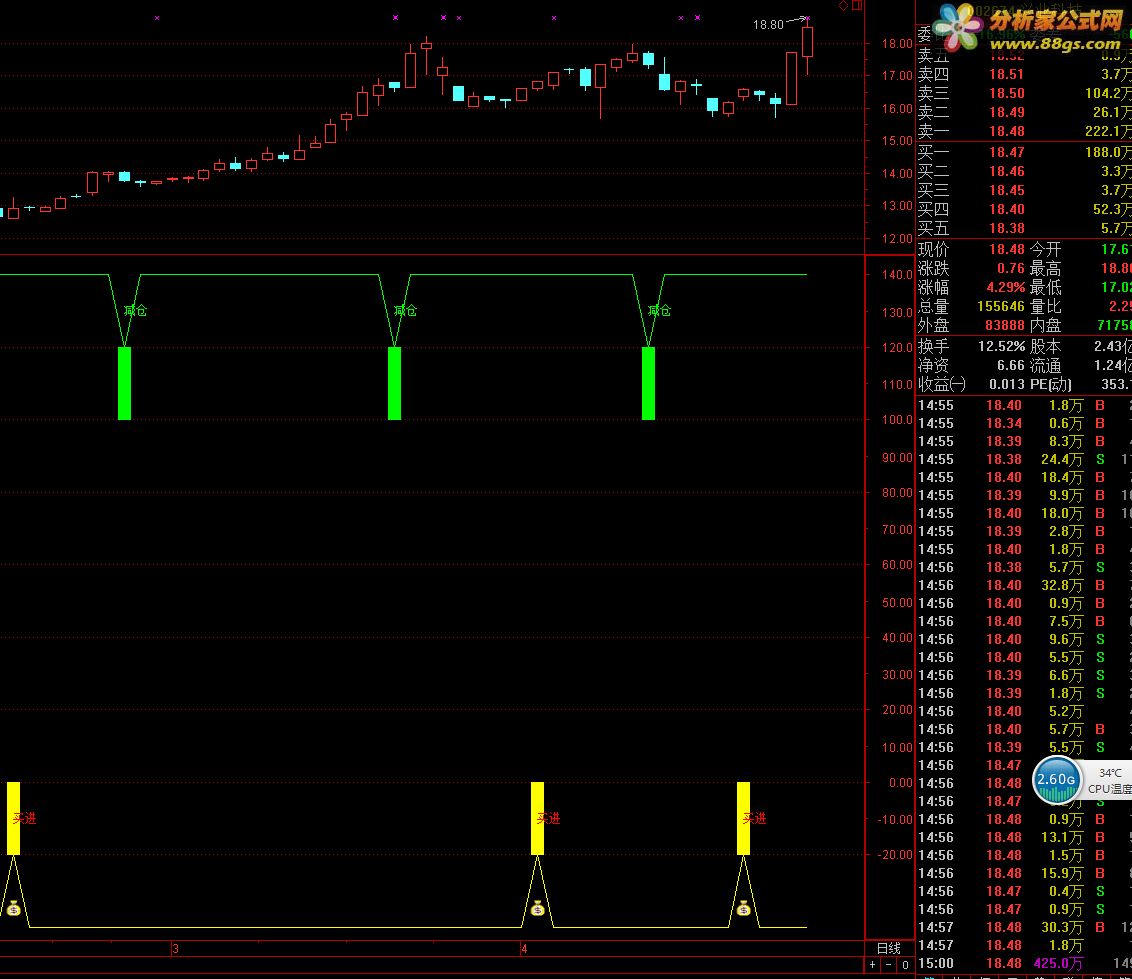Select the 卖四 18.51 order row
This screenshot has height=979, width=1132.
(1024, 74)
